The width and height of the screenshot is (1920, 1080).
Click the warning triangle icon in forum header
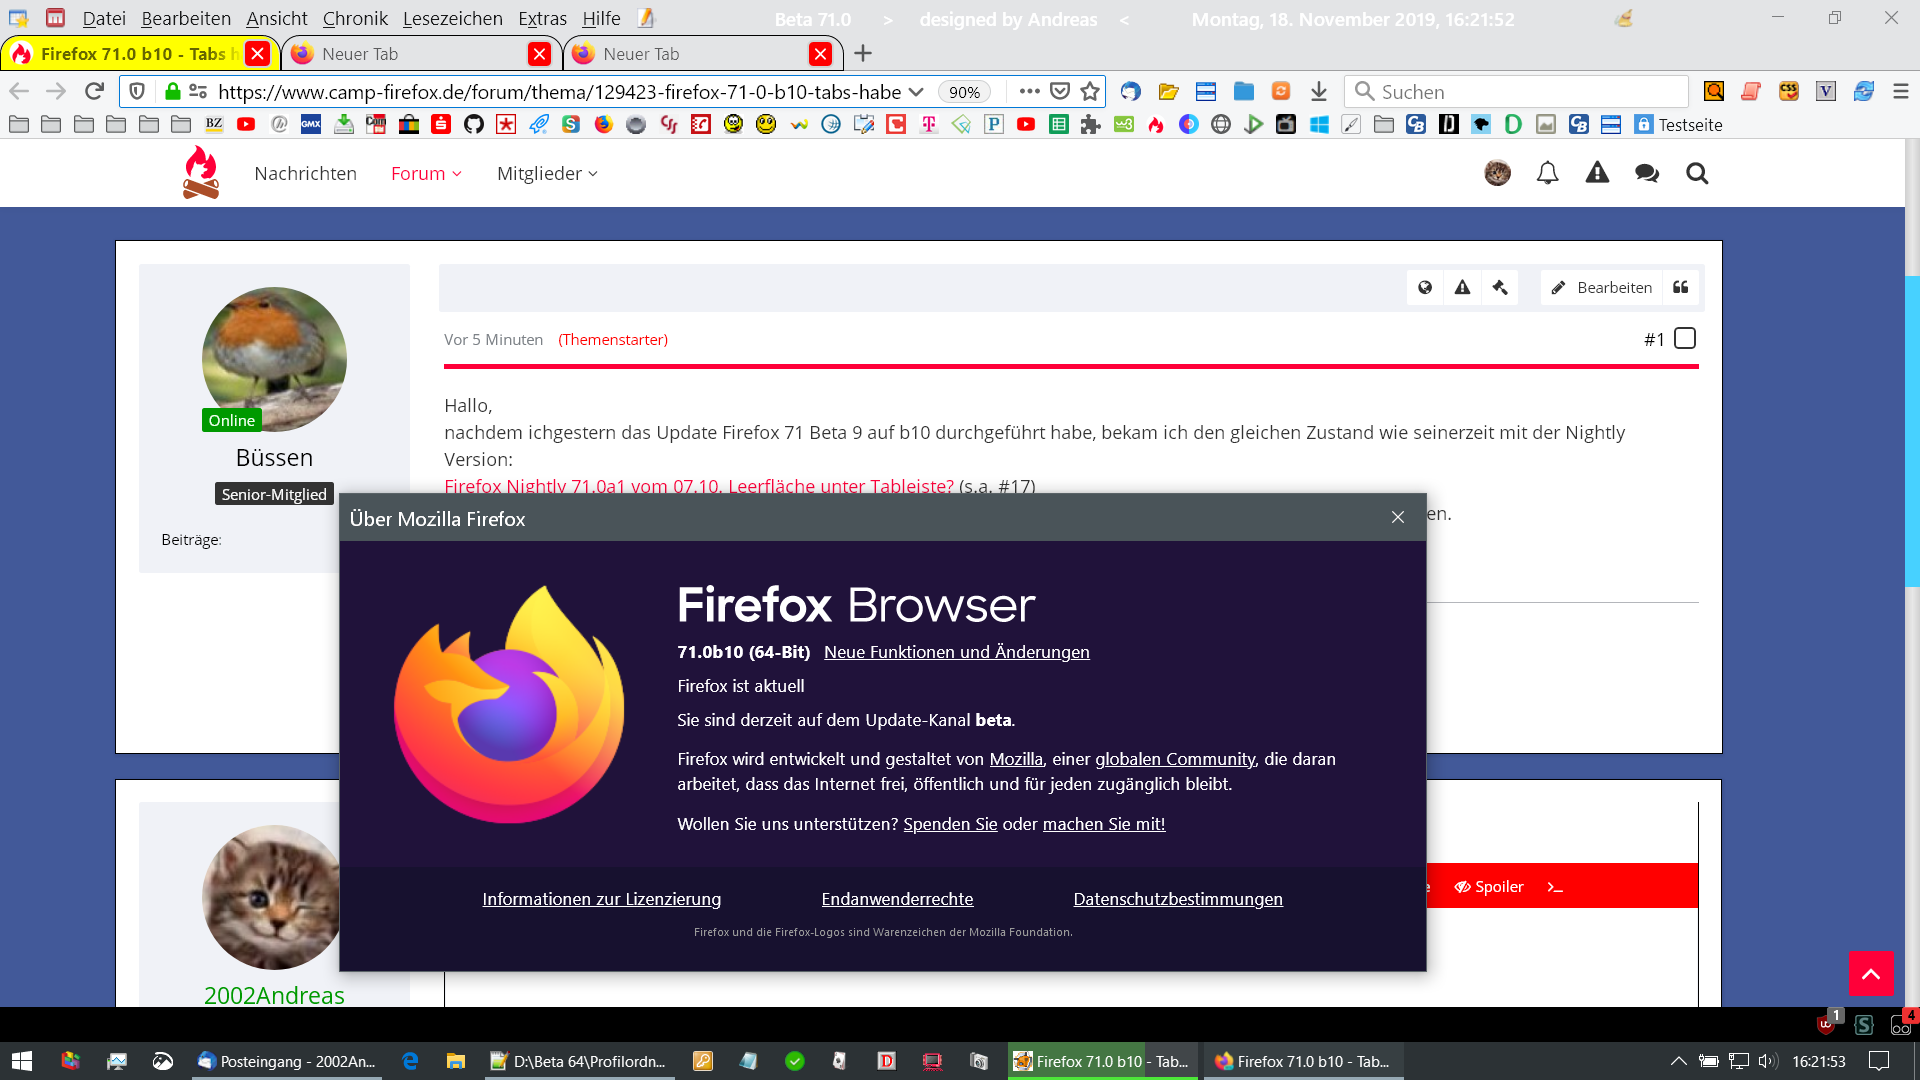coord(1597,173)
